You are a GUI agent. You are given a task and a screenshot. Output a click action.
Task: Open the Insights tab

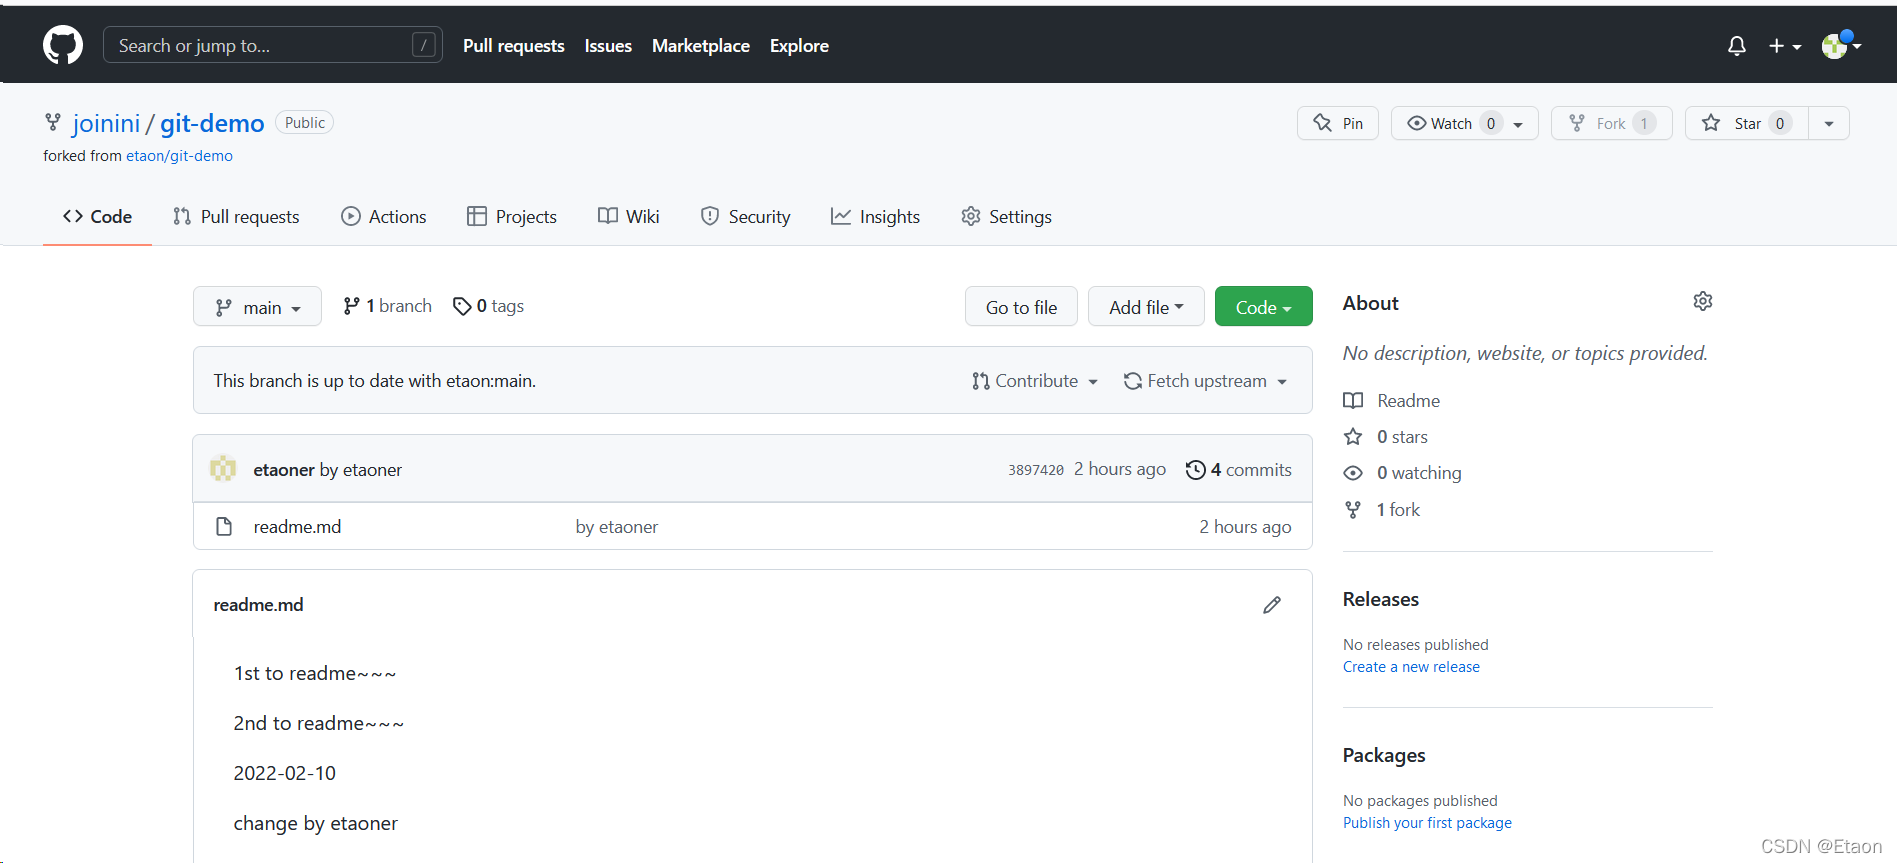click(x=875, y=217)
